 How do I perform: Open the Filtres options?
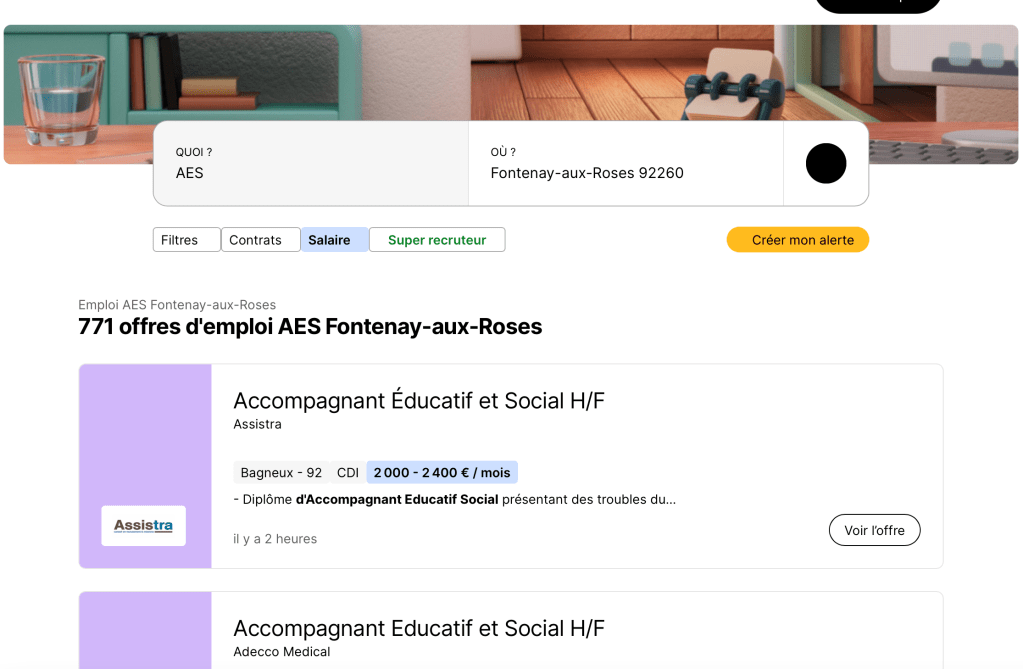tap(186, 240)
